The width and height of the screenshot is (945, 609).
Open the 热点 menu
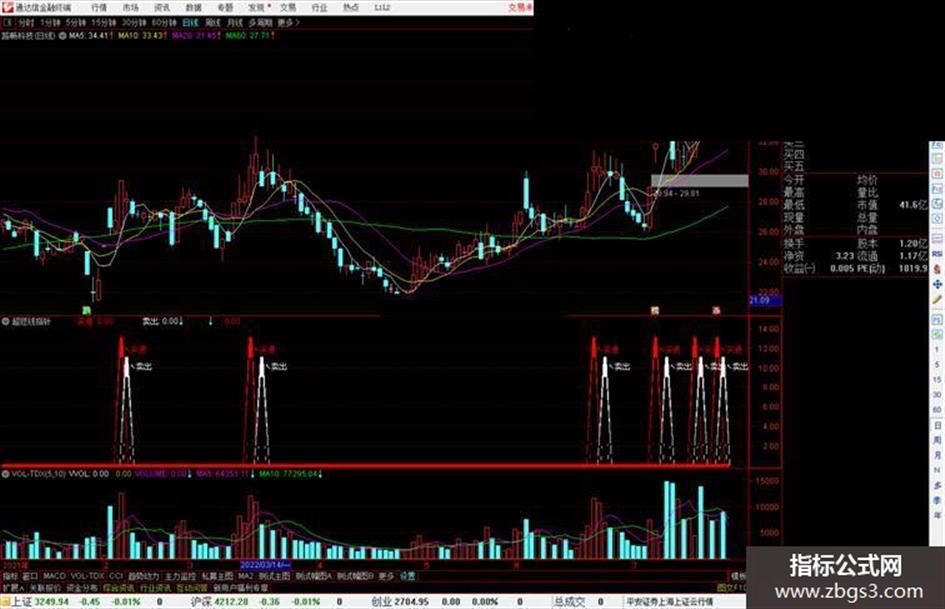[351, 7]
